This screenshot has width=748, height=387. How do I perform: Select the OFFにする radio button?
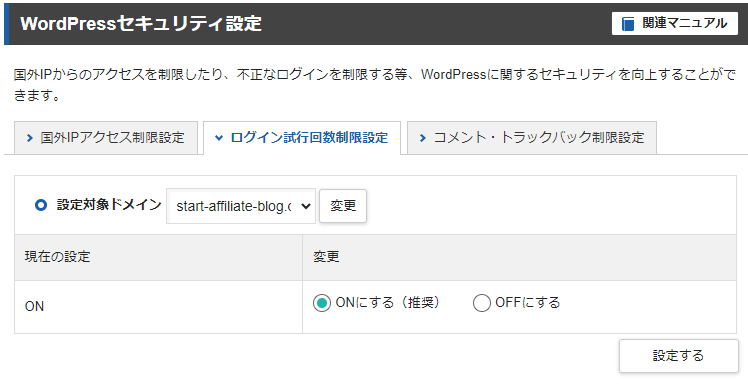(x=481, y=303)
